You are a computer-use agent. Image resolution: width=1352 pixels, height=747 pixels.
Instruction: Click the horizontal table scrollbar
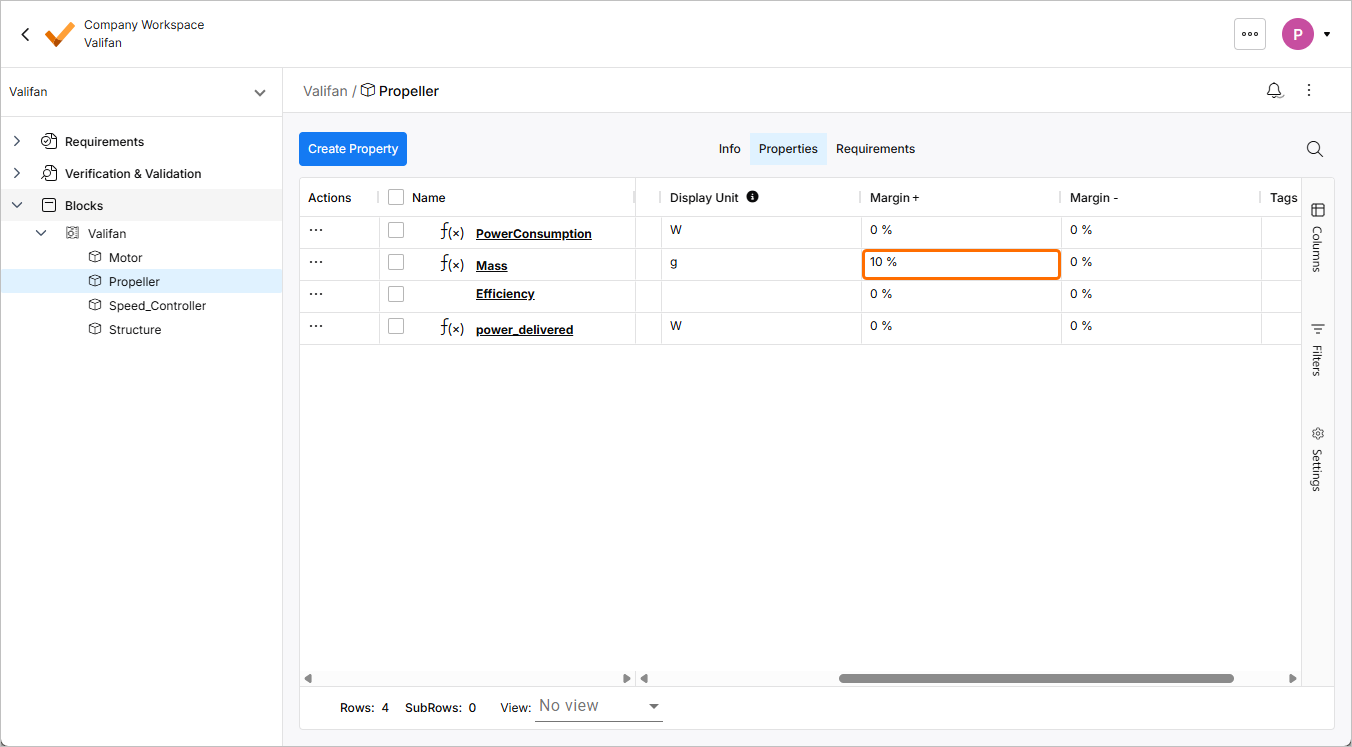click(x=1035, y=678)
